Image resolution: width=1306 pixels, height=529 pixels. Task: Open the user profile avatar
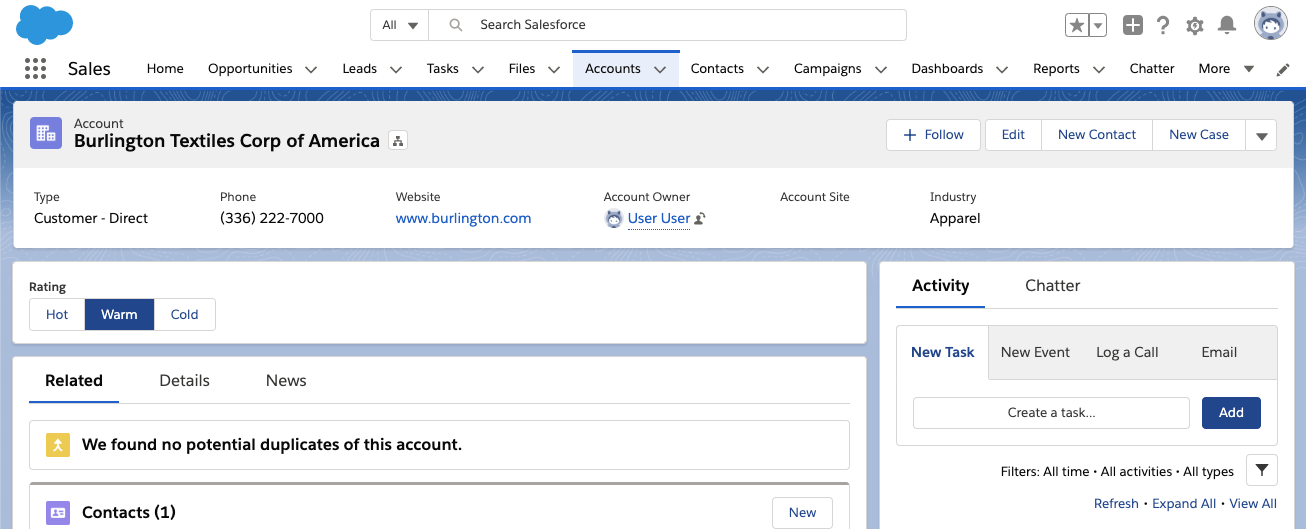(1271, 24)
